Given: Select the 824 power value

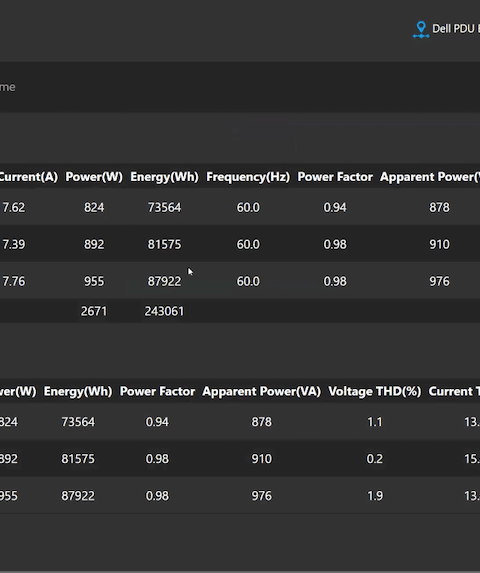Looking at the screenshot, I should pos(94,208).
